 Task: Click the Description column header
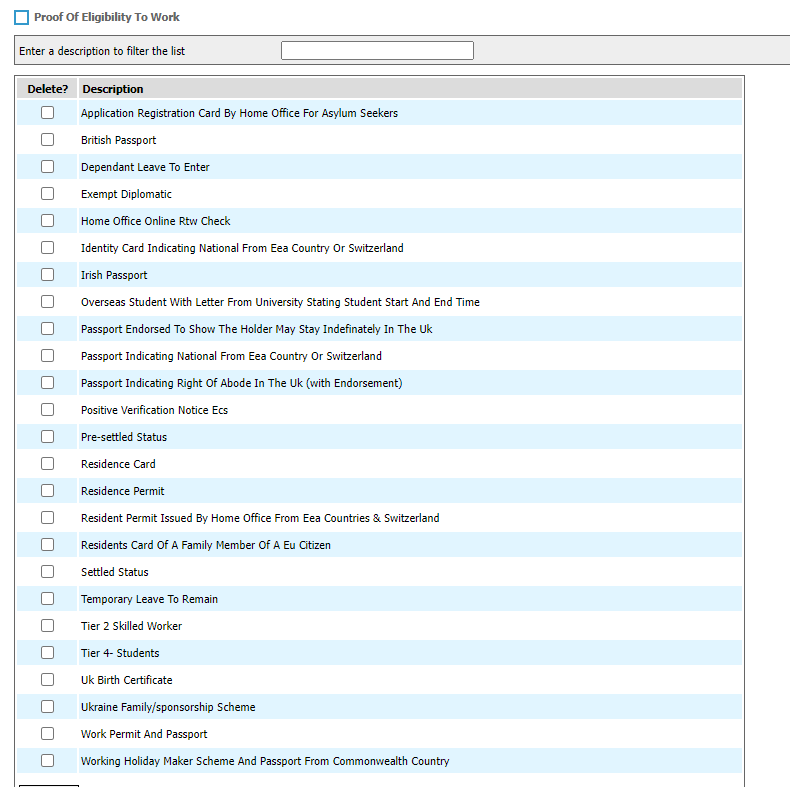click(113, 89)
